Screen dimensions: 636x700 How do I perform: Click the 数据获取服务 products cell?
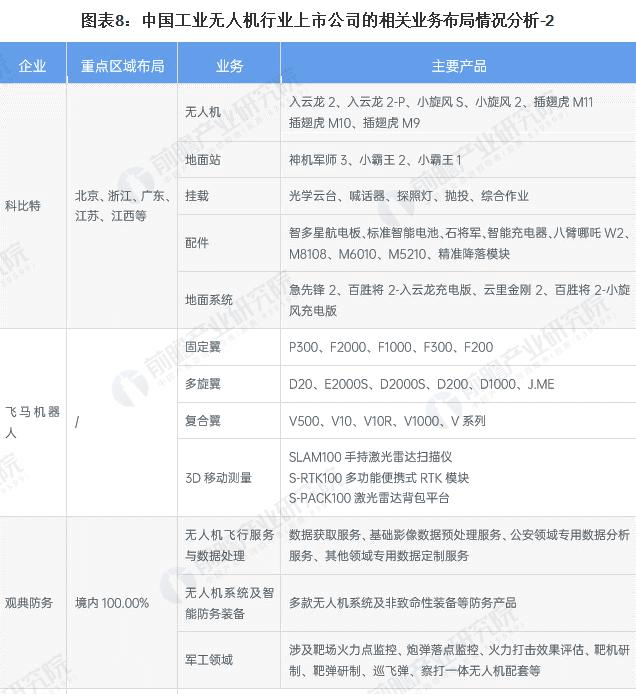point(458,545)
